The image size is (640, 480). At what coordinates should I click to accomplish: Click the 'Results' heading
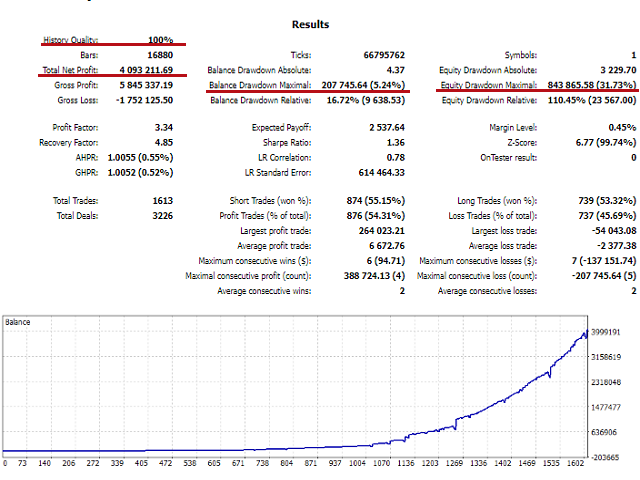[310, 24]
